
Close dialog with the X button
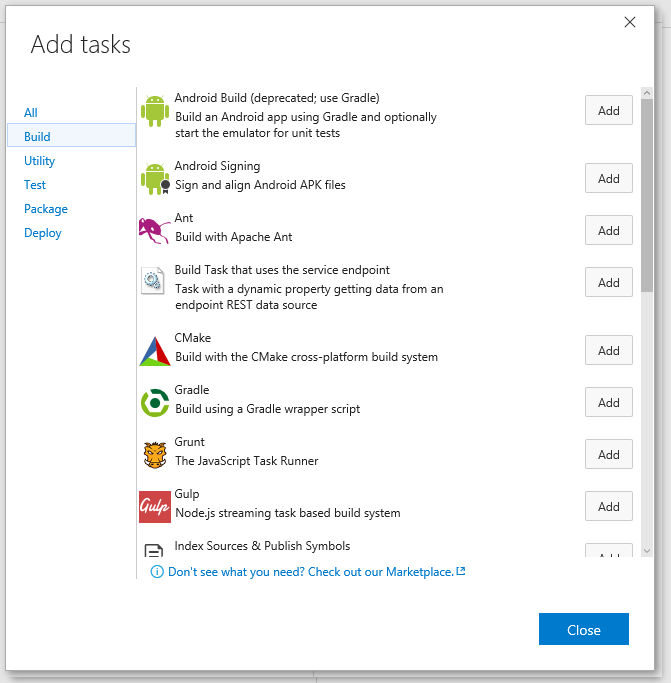(630, 22)
